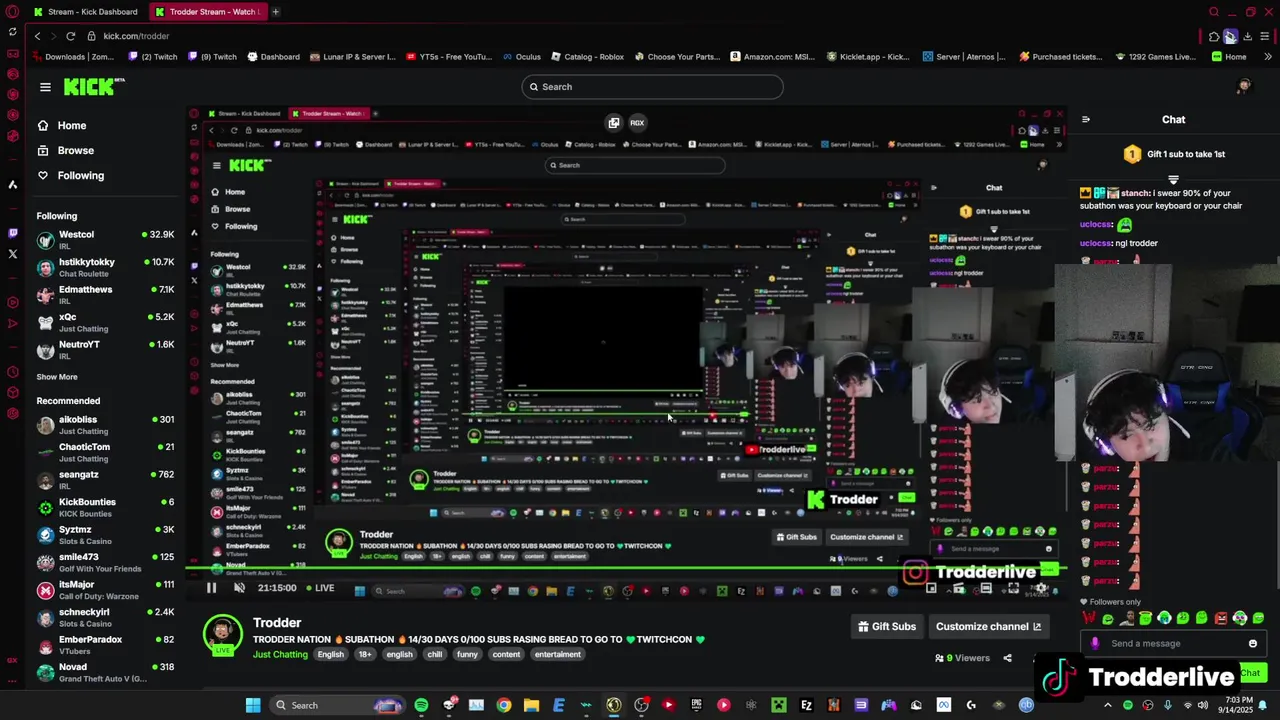The width and height of the screenshot is (1280, 720).
Task: Open the Dashboard bookmark
Action: coord(273,57)
